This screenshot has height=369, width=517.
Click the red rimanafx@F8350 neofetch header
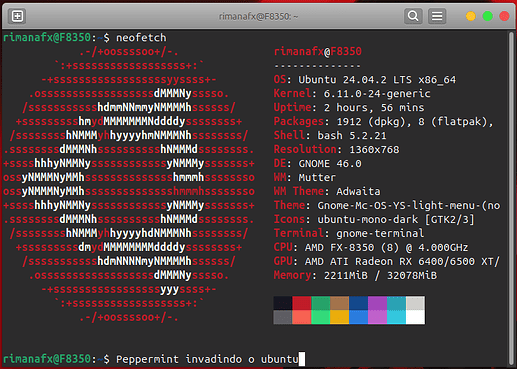317,52
